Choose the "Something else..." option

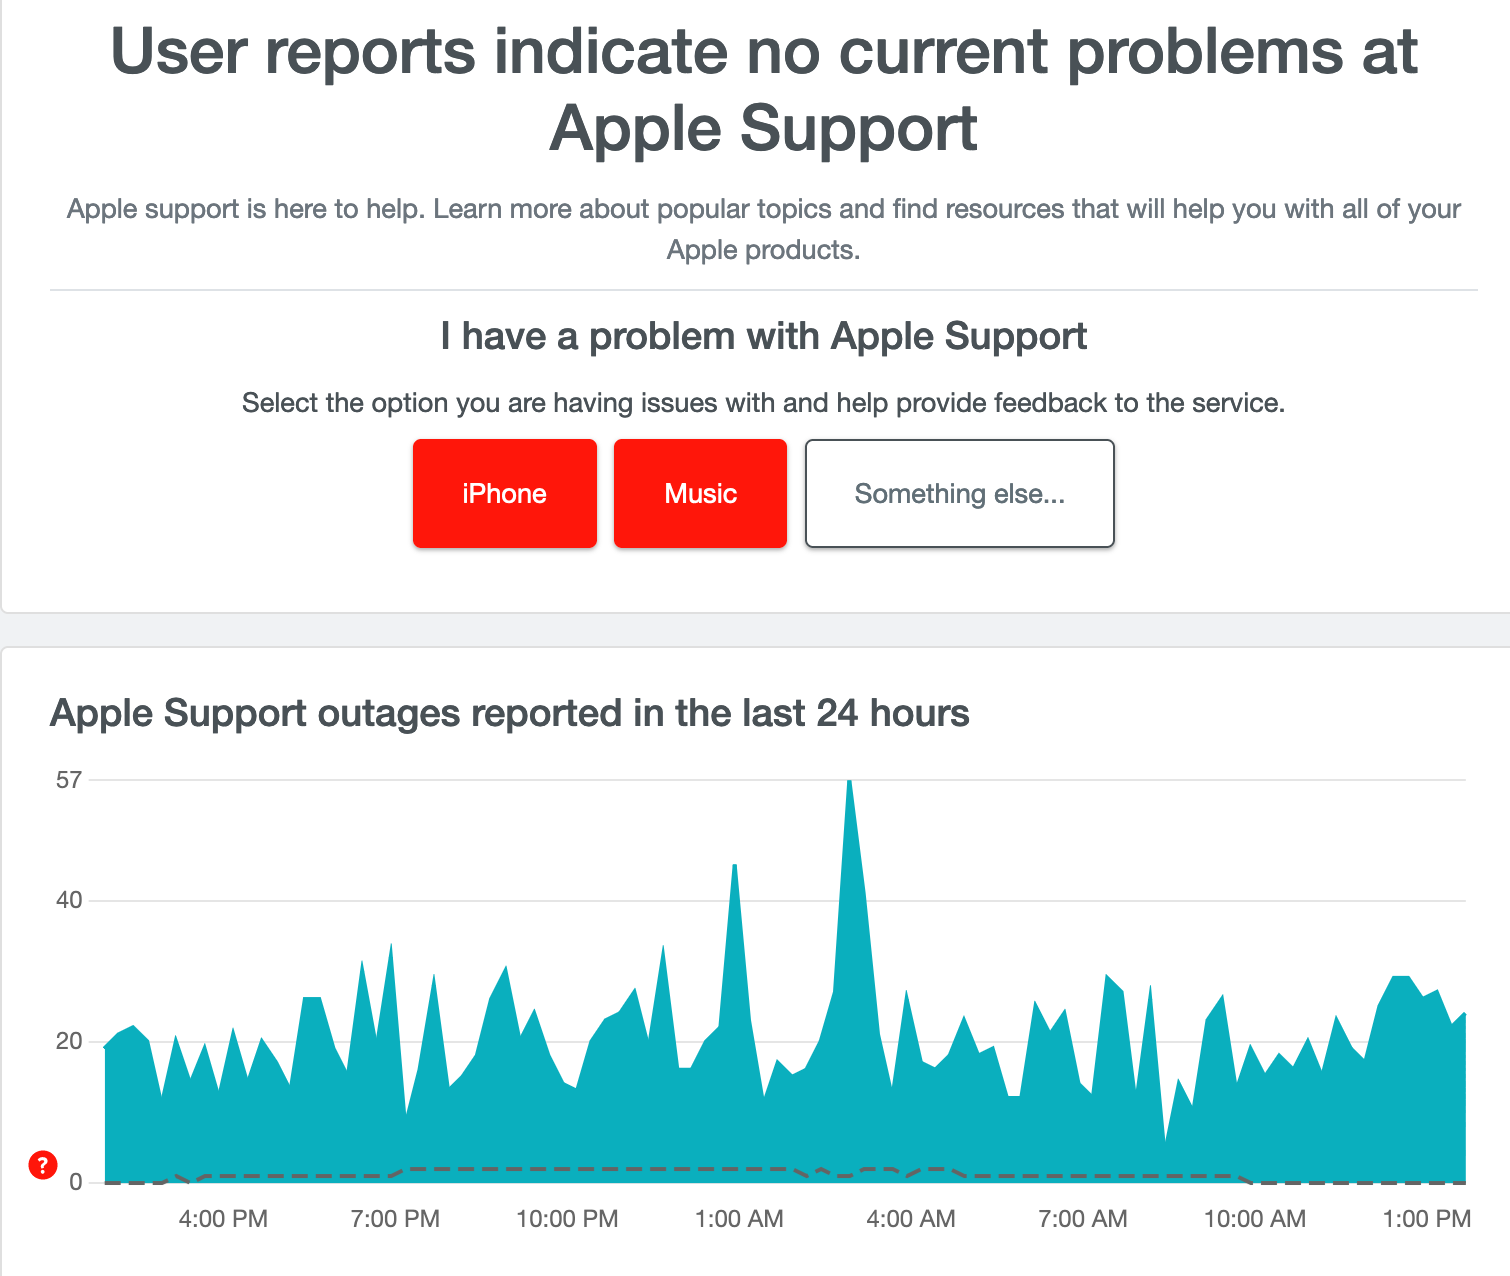pos(958,493)
